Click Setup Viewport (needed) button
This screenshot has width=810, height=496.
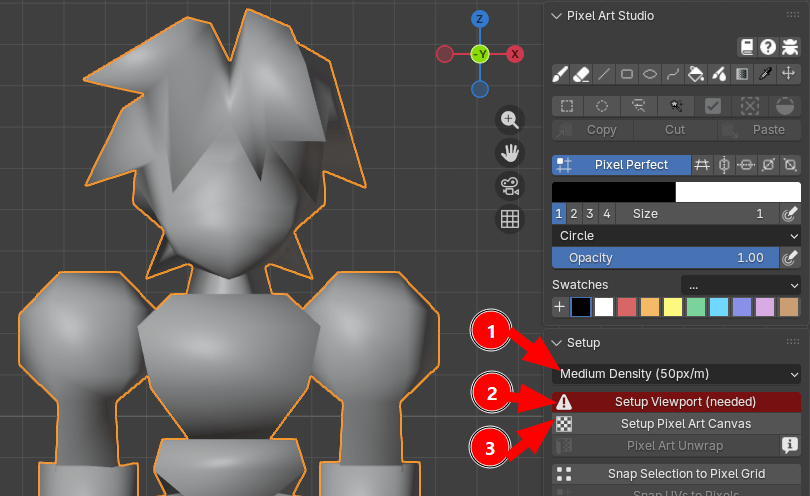point(676,402)
